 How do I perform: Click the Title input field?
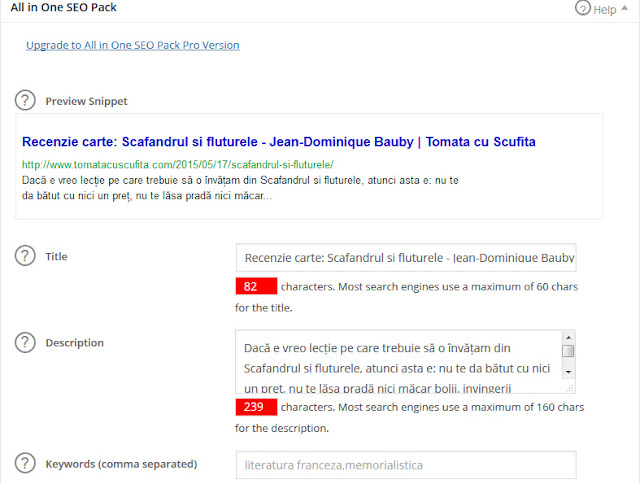coord(406,258)
